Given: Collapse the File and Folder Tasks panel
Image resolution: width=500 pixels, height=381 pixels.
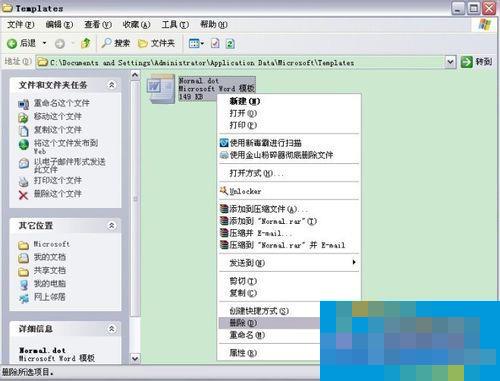Looking at the screenshot, I should pos(112,85).
